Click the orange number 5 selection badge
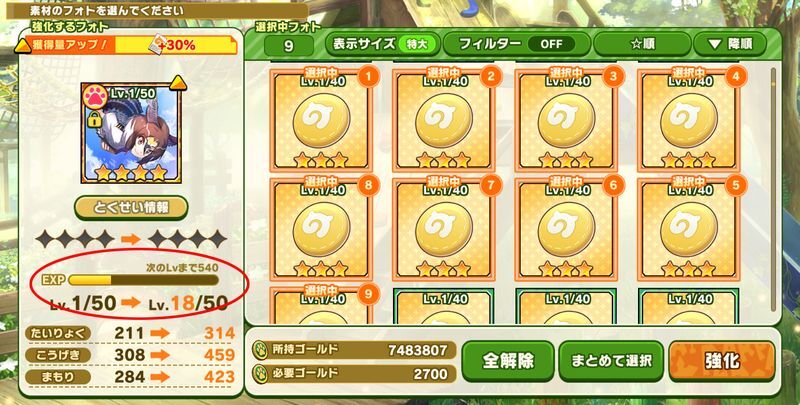The width and height of the screenshot is (800, 405). point(736,186)
